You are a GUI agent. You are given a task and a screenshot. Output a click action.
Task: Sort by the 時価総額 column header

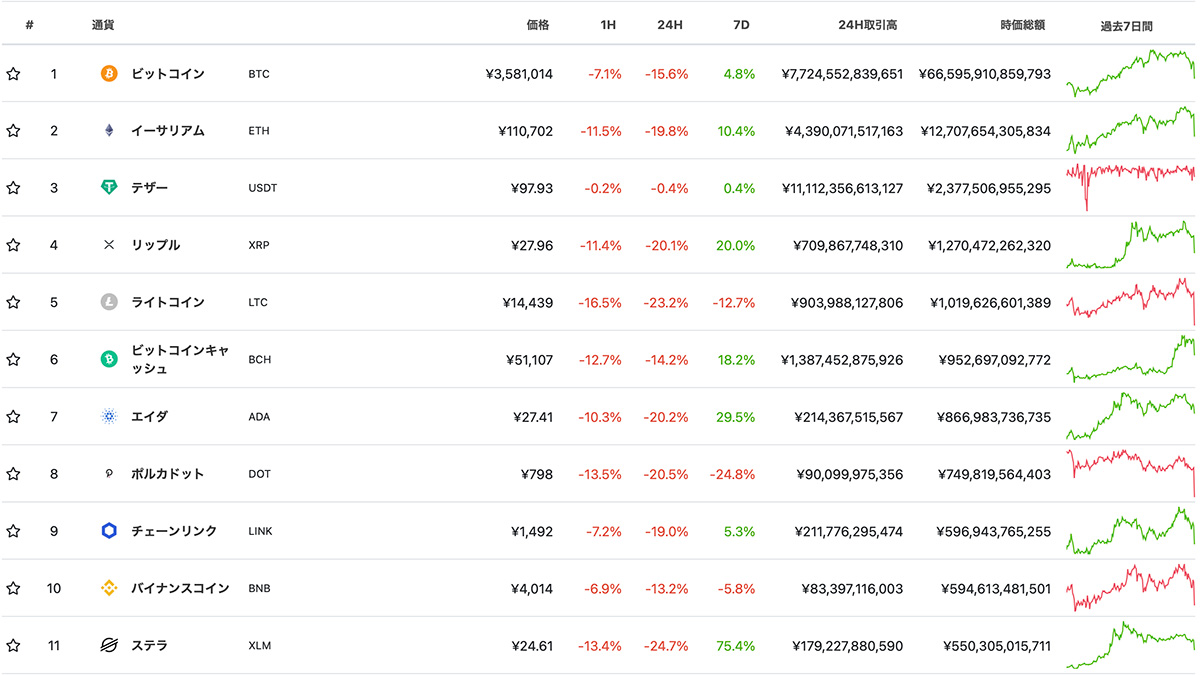tap(1022, 25)
